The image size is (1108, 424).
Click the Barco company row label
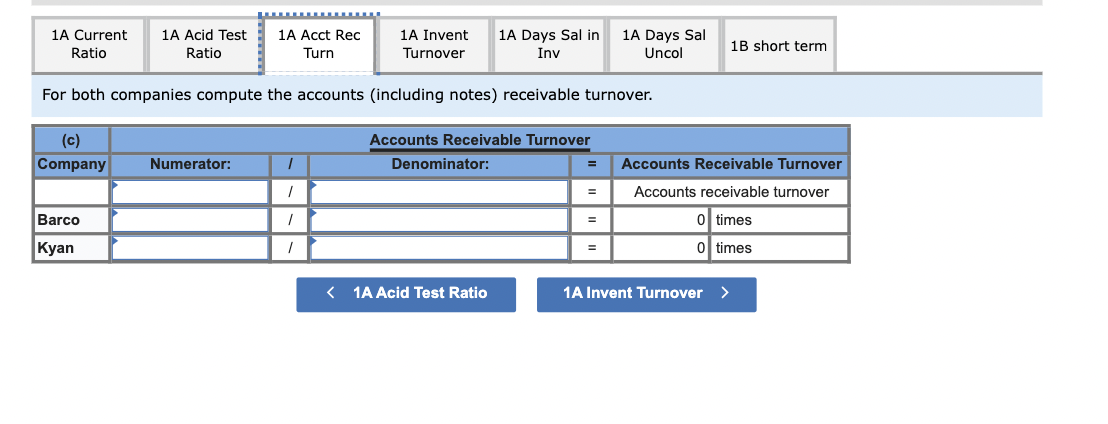[x=71, y=220]
